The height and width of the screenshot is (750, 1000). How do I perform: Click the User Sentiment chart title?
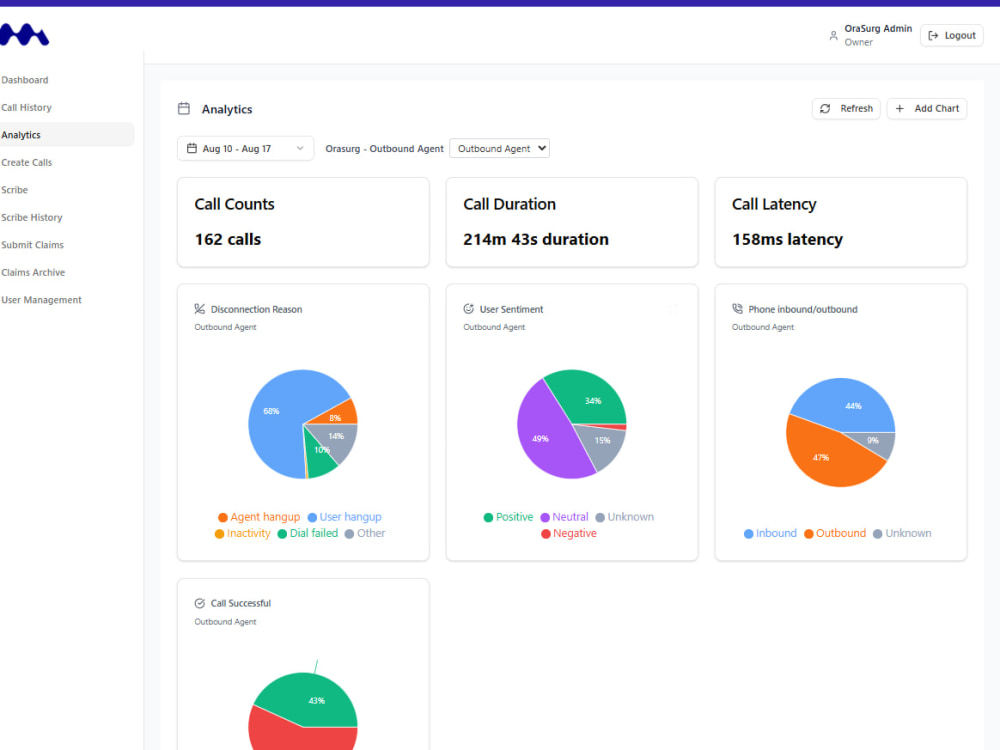(x=511, y=309)
